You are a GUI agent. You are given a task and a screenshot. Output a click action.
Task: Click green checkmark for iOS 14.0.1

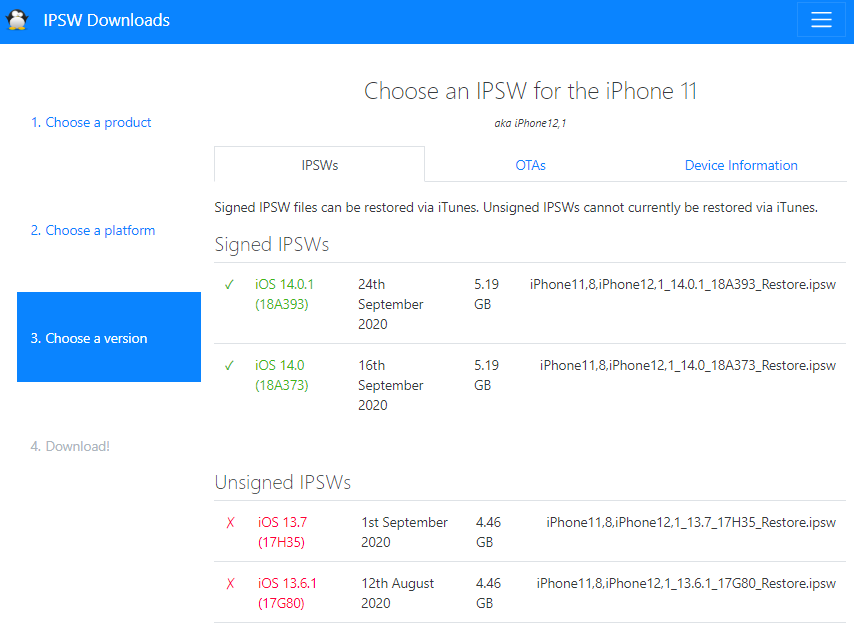pos(229,285)
